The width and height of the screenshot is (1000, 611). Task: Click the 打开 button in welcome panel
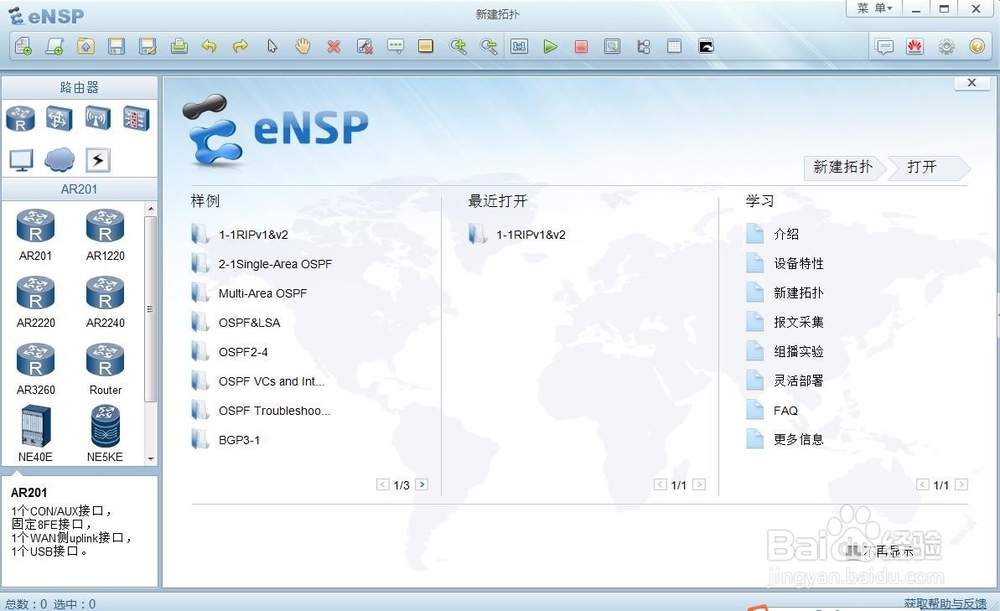927,167
